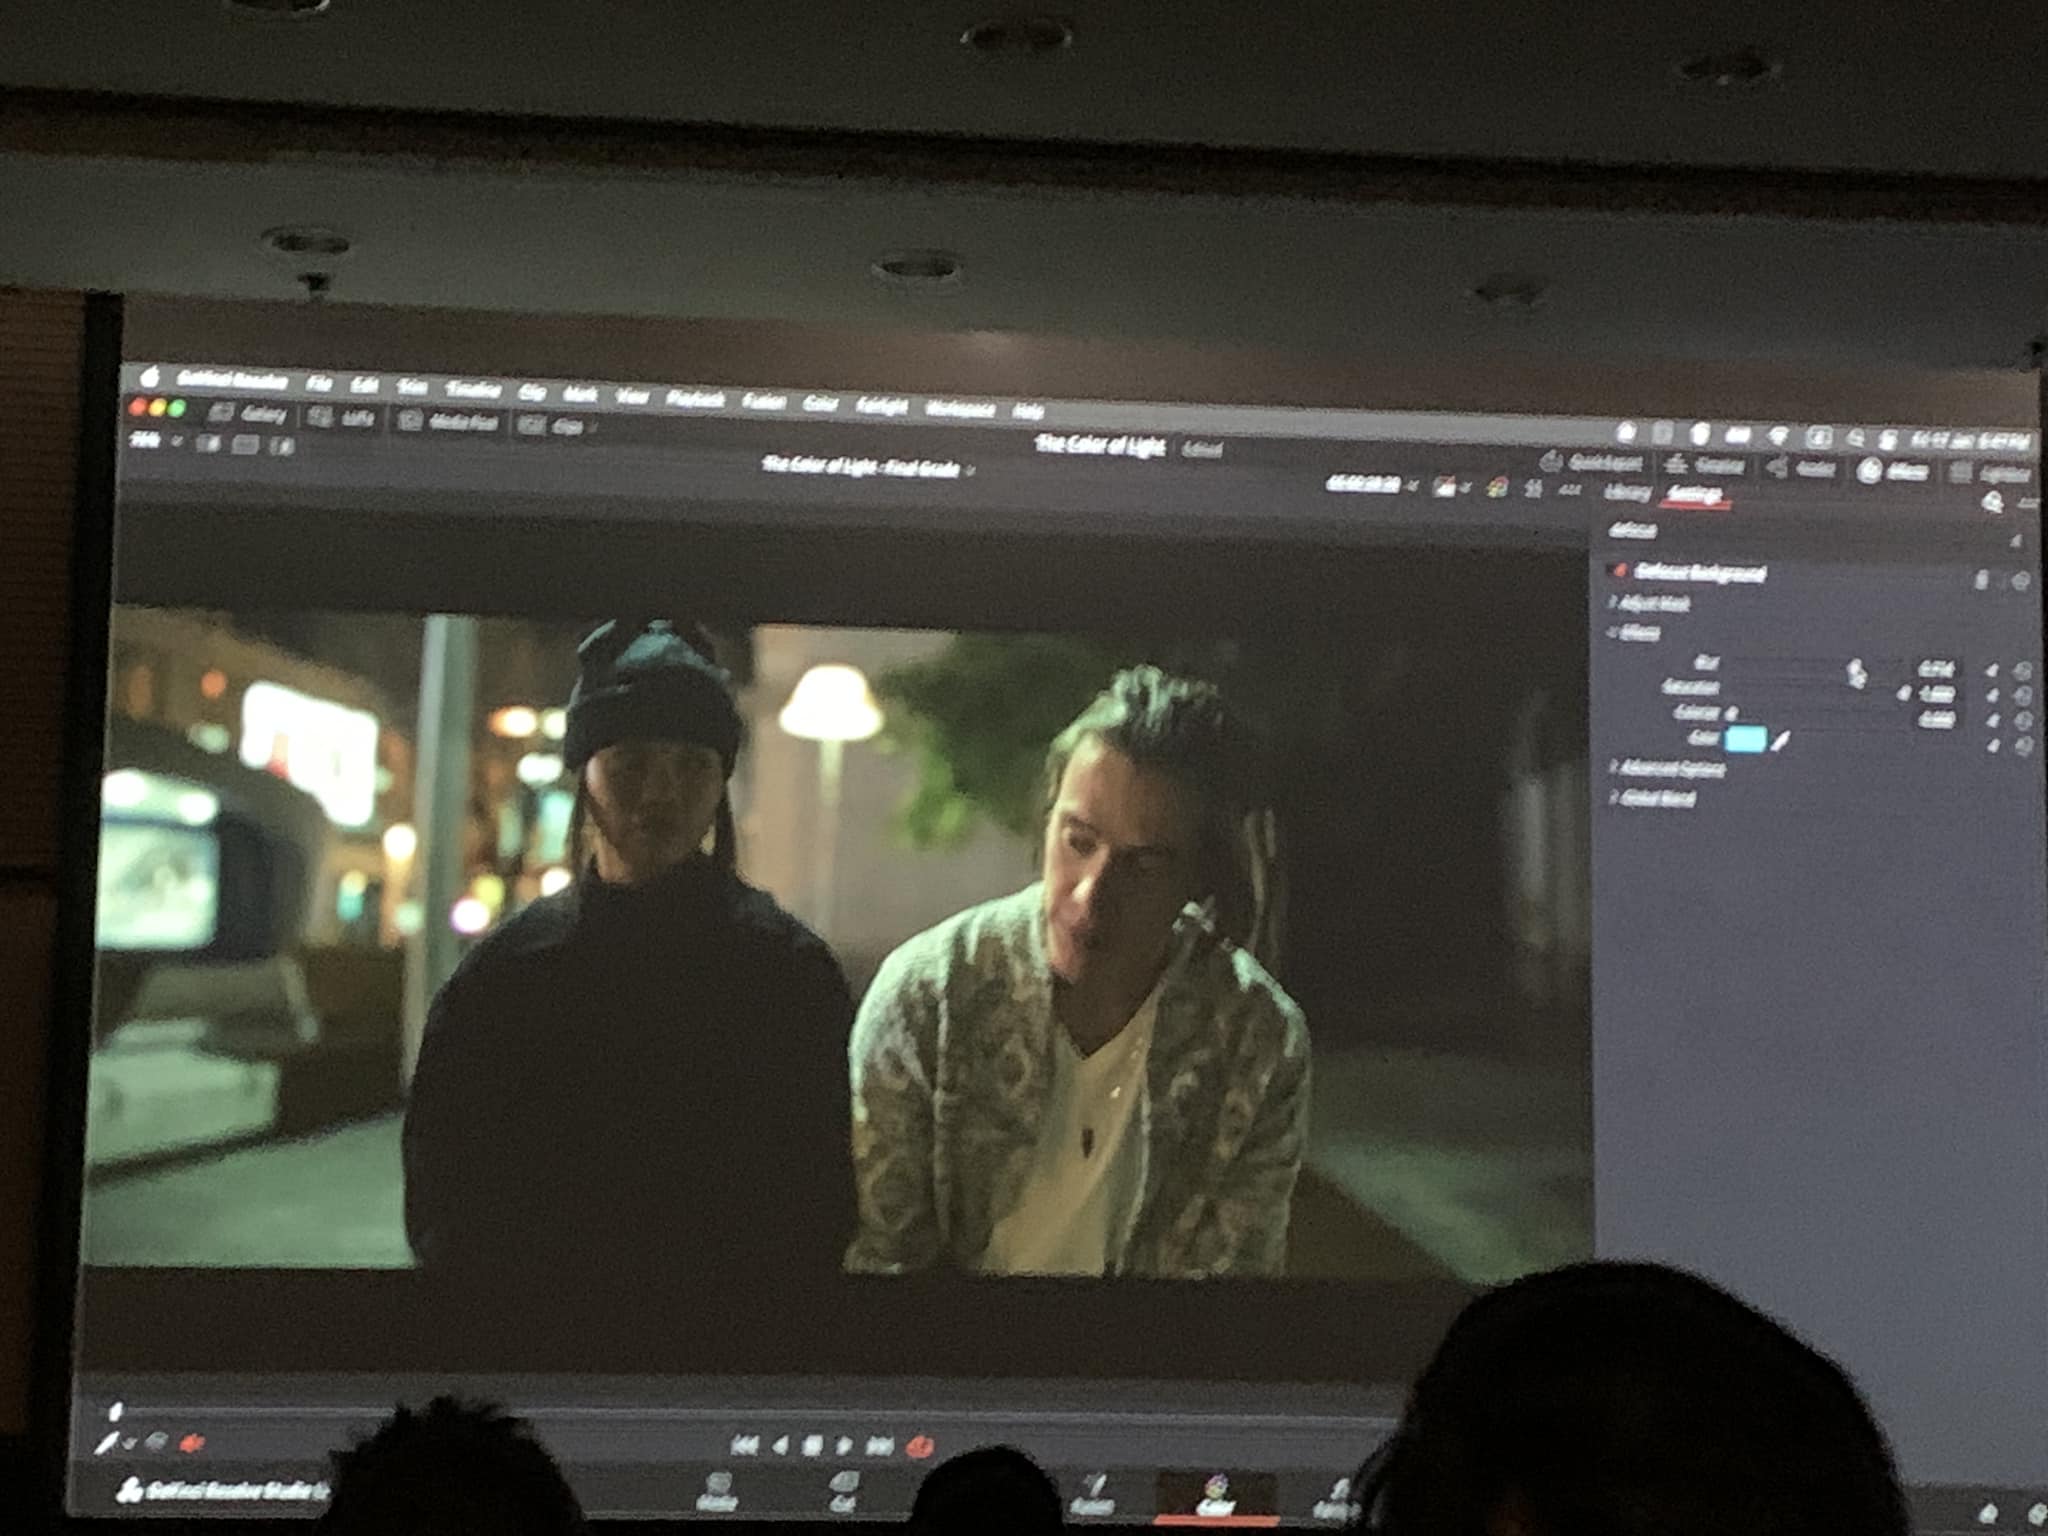
Task: Open the Workspace menu
Action: (x=960, y=408)
